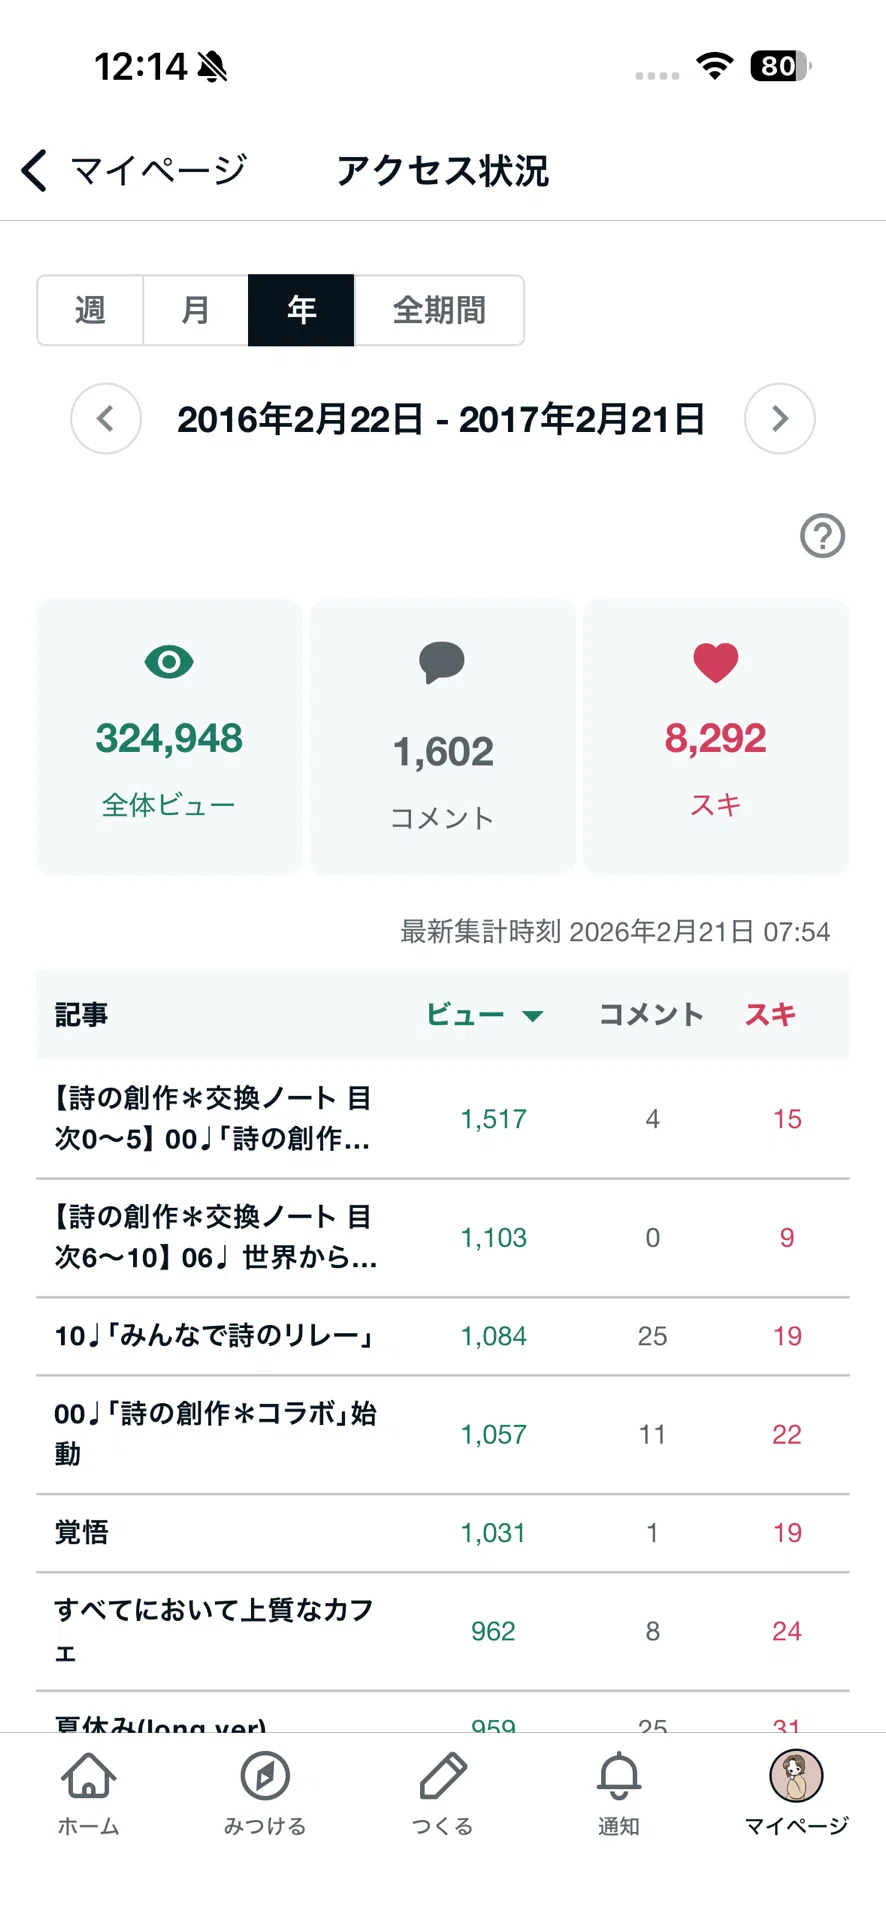Viewport: 886px width, 1920px height.
Task: Open article 10♩「みんなで詩のリレー」
Action: point(443,1336)
